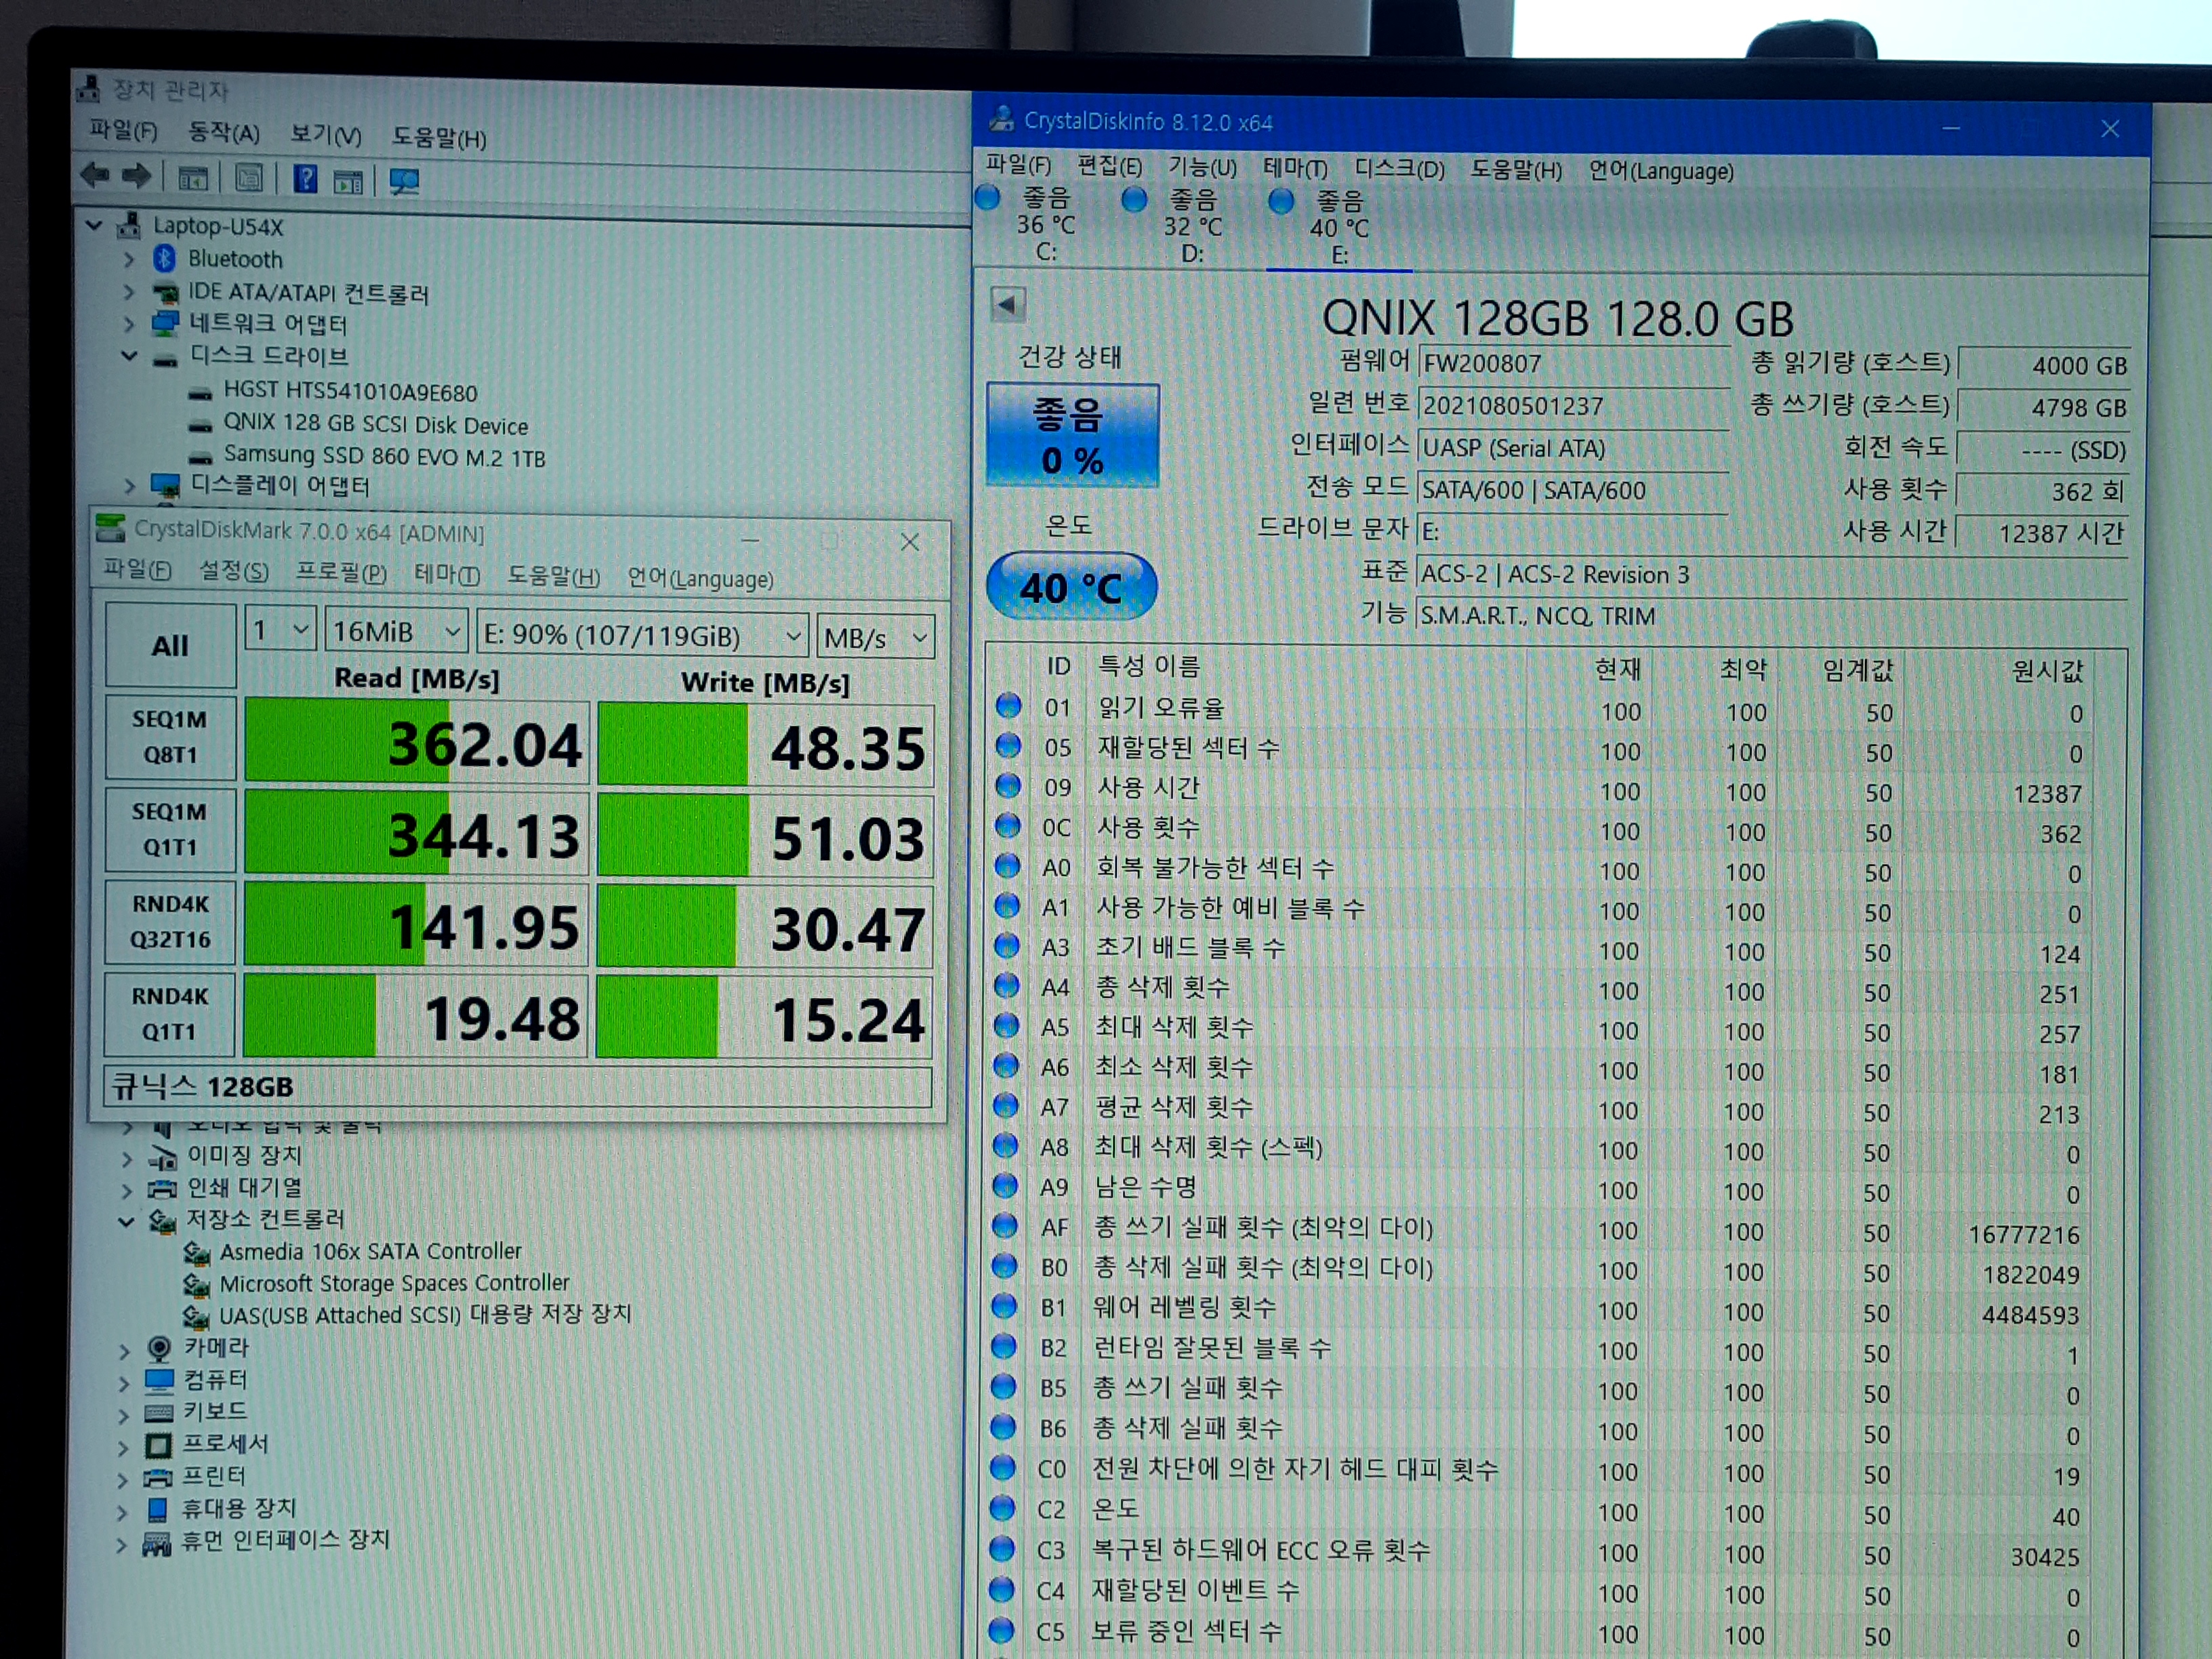The image size is (2212, 1659).
Task: Collapse the 디스크 드라이브 node
Action: click(x=129, y=356)
